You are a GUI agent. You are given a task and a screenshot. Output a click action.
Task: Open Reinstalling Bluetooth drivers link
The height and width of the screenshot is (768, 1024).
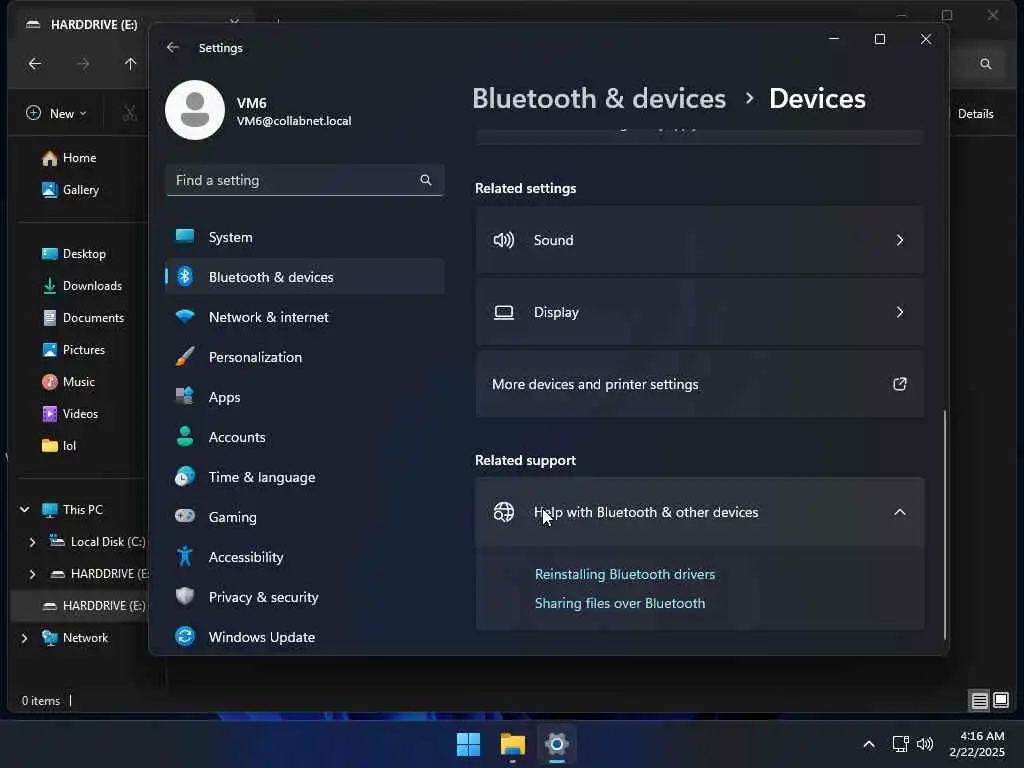[x=625, y=574]
